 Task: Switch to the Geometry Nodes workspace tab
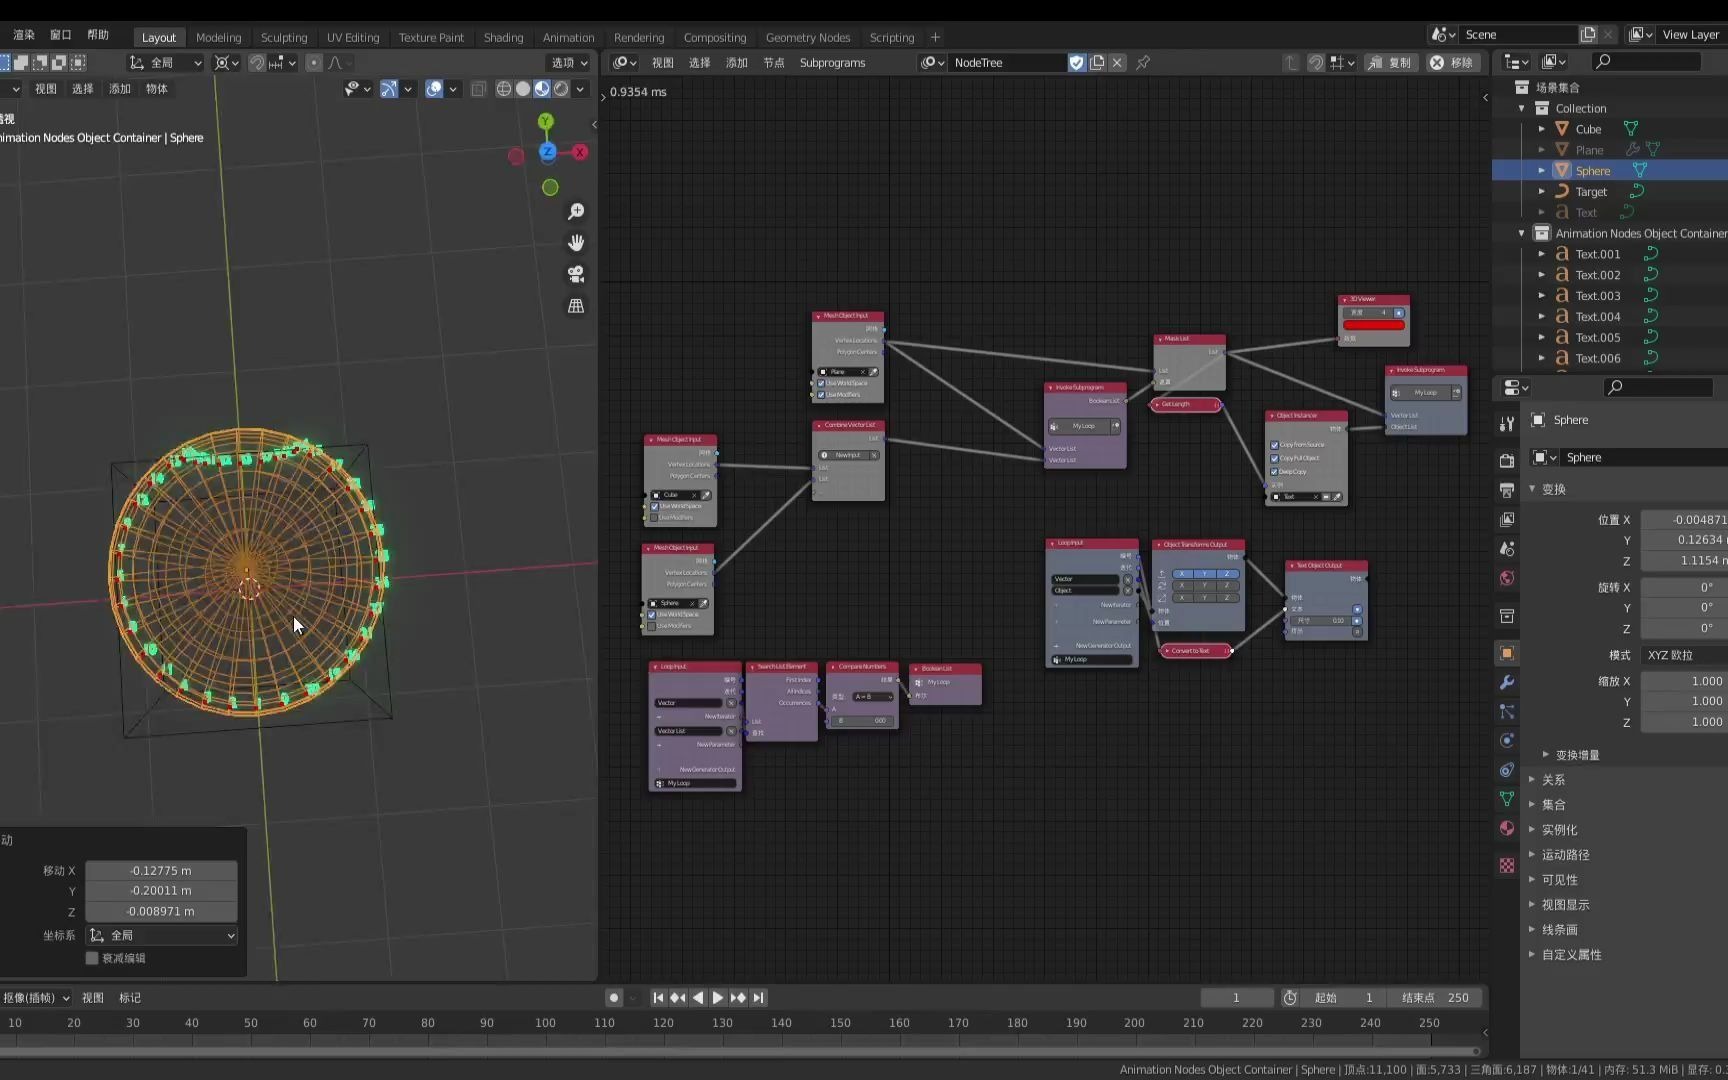click(x=808, y=37)
